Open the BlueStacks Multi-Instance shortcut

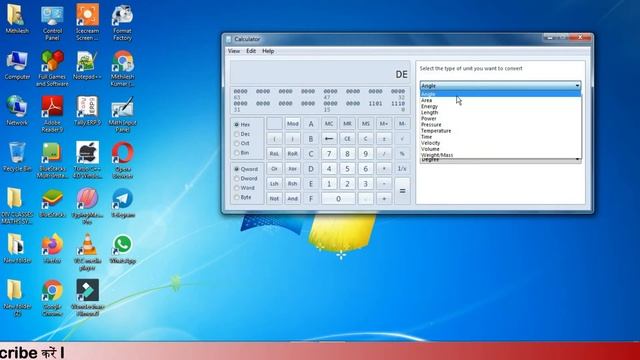point(52,160)
